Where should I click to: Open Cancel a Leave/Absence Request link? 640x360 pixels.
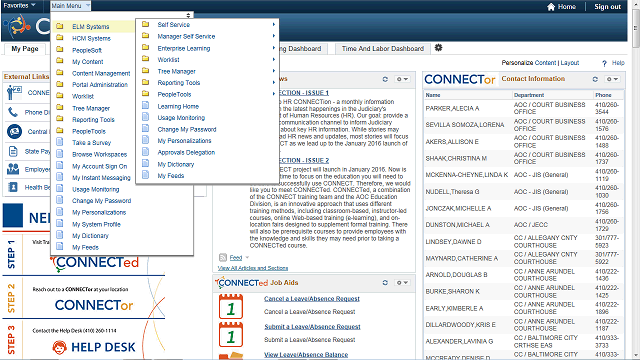tap(312, 299)
